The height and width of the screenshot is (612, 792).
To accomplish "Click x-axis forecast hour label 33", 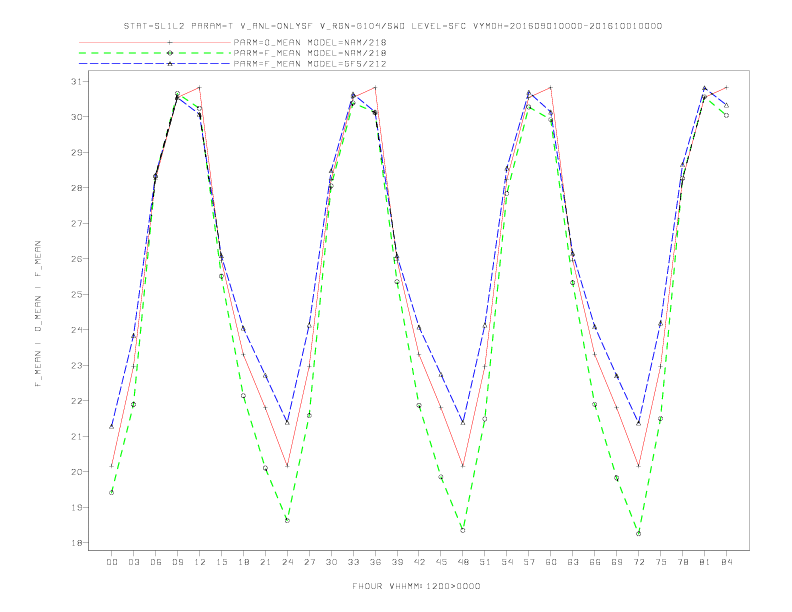I will tap(353, 562).
